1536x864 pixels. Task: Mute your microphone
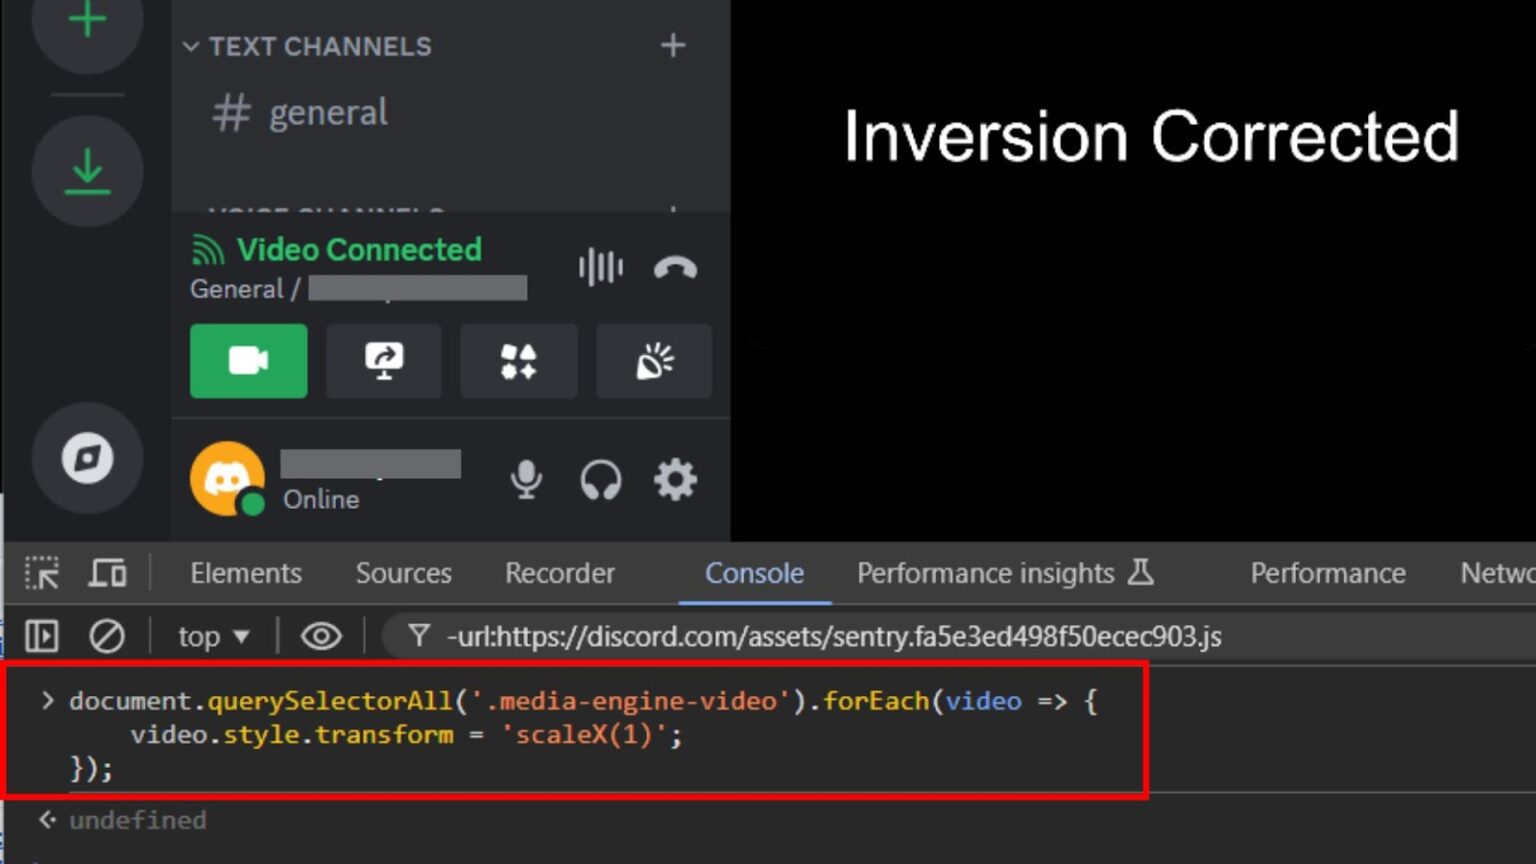pyautogui.click(x=526, y=479)
